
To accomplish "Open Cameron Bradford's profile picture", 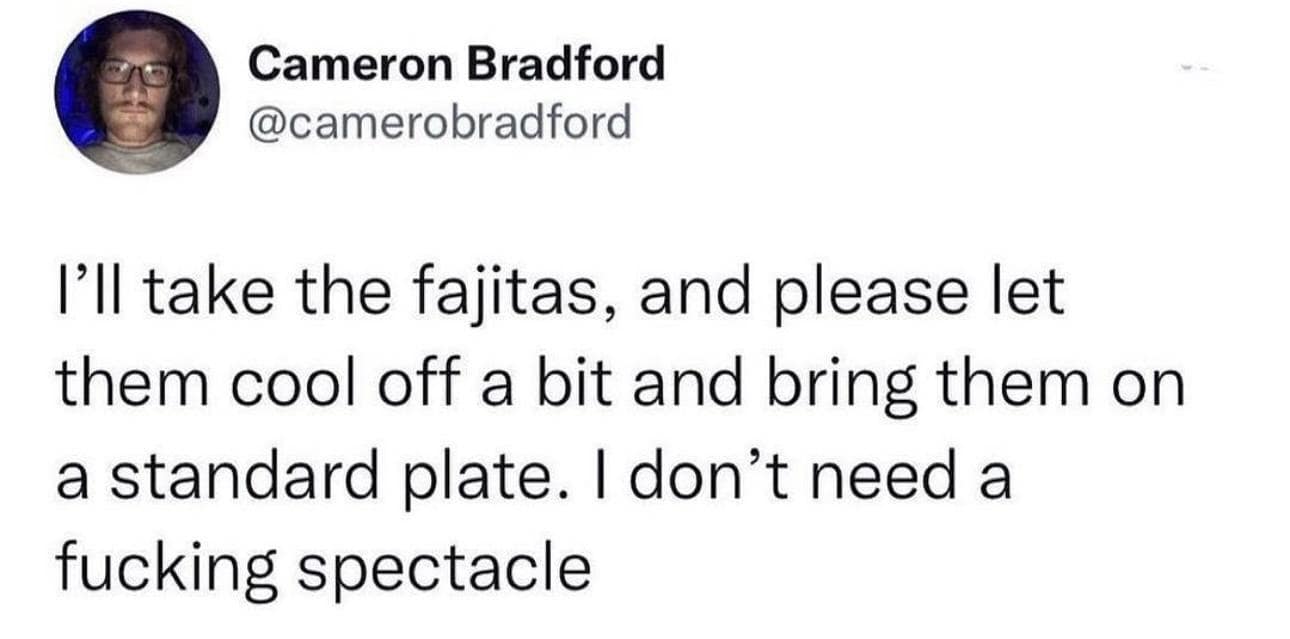I will pos(137,92).
